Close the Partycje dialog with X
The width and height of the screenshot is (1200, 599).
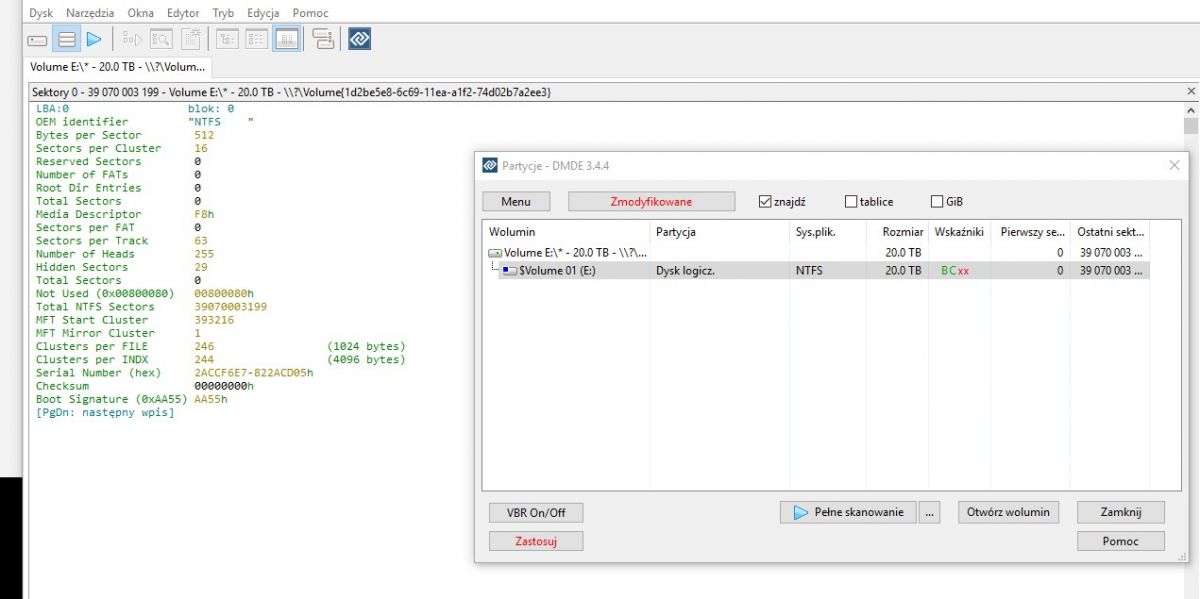[1174, 165]
